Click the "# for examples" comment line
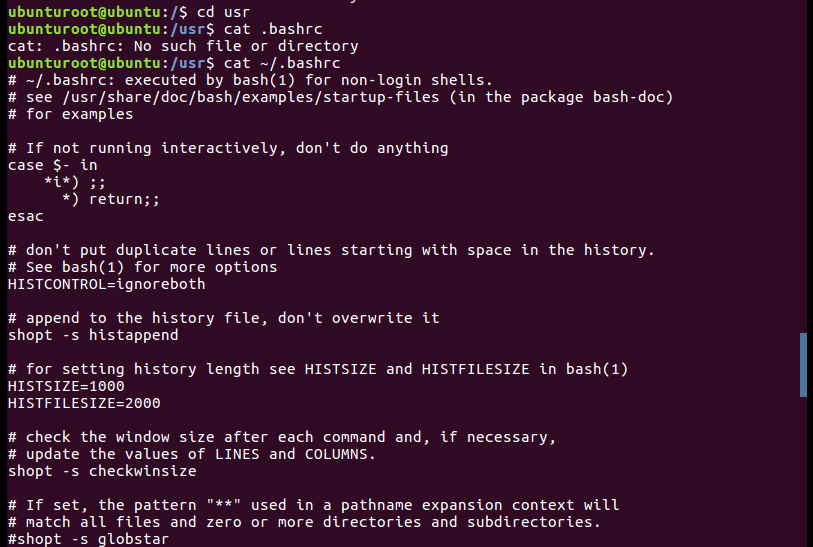The image size is (813, 547). (x=70, y=113)
